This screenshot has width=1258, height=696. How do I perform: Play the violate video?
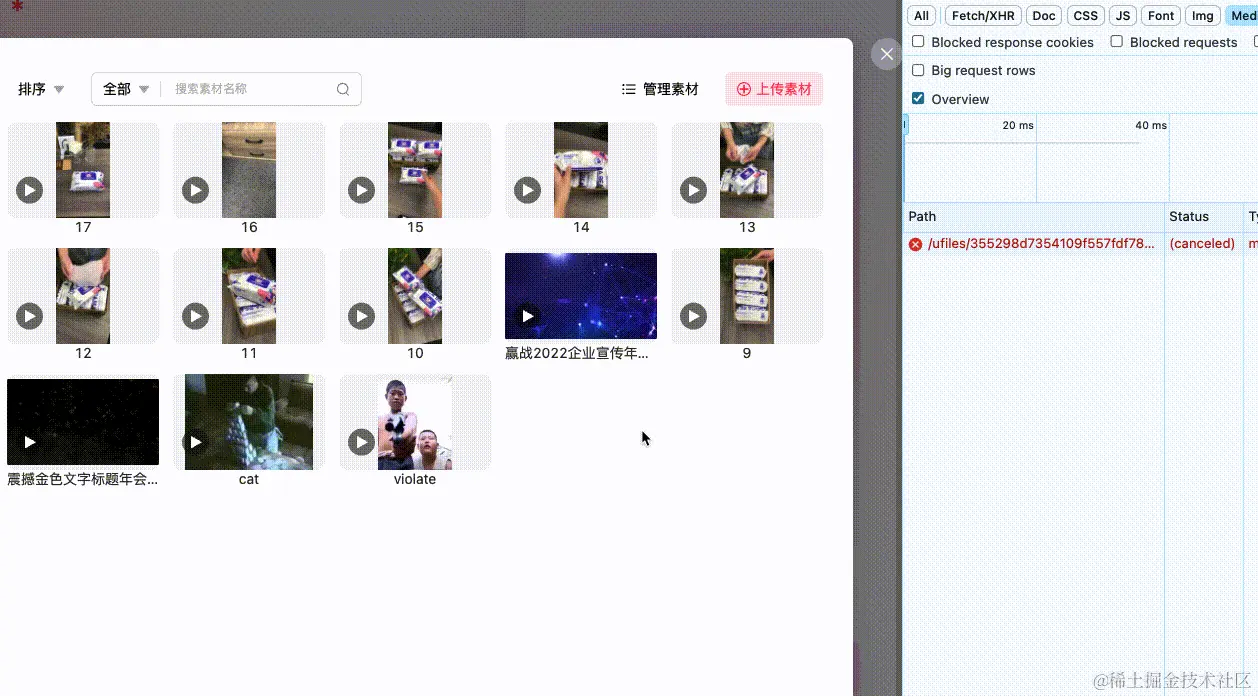point(362,442)
